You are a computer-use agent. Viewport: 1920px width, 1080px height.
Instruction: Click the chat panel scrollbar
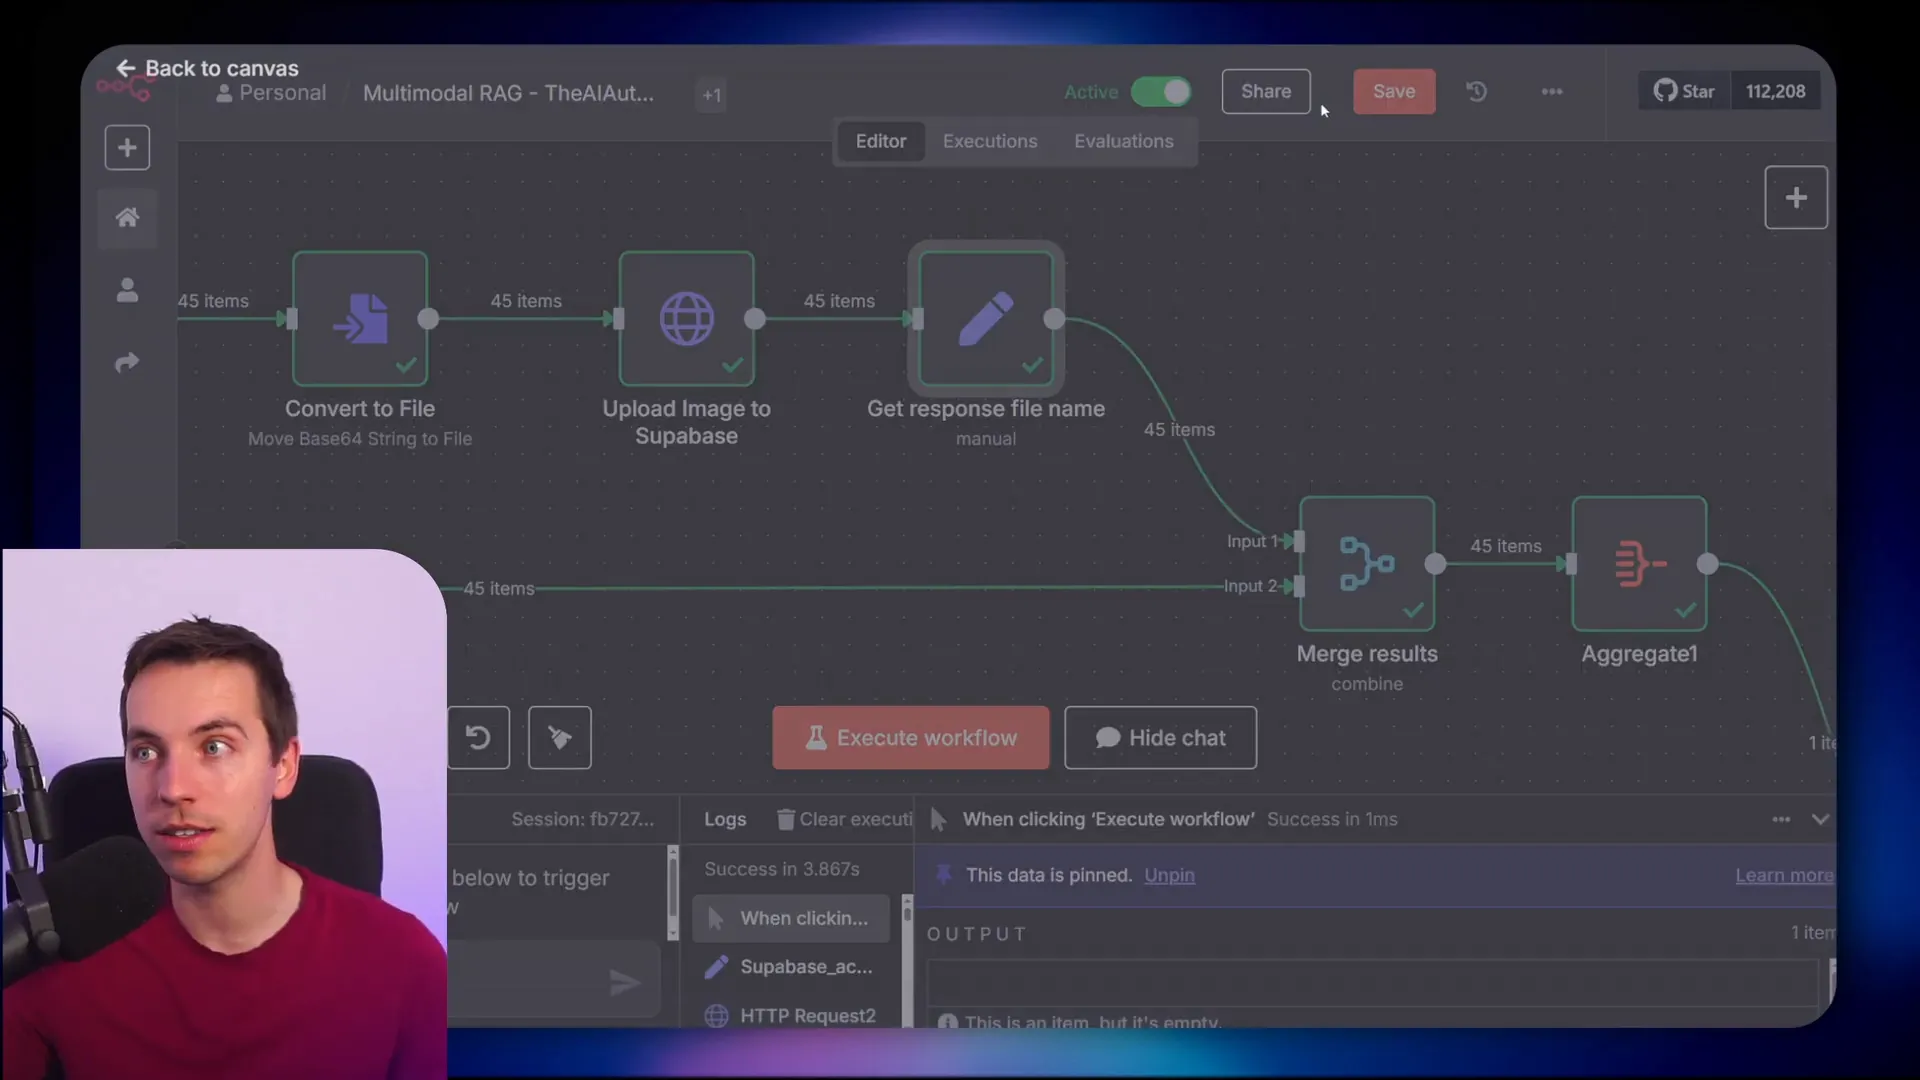673,892
